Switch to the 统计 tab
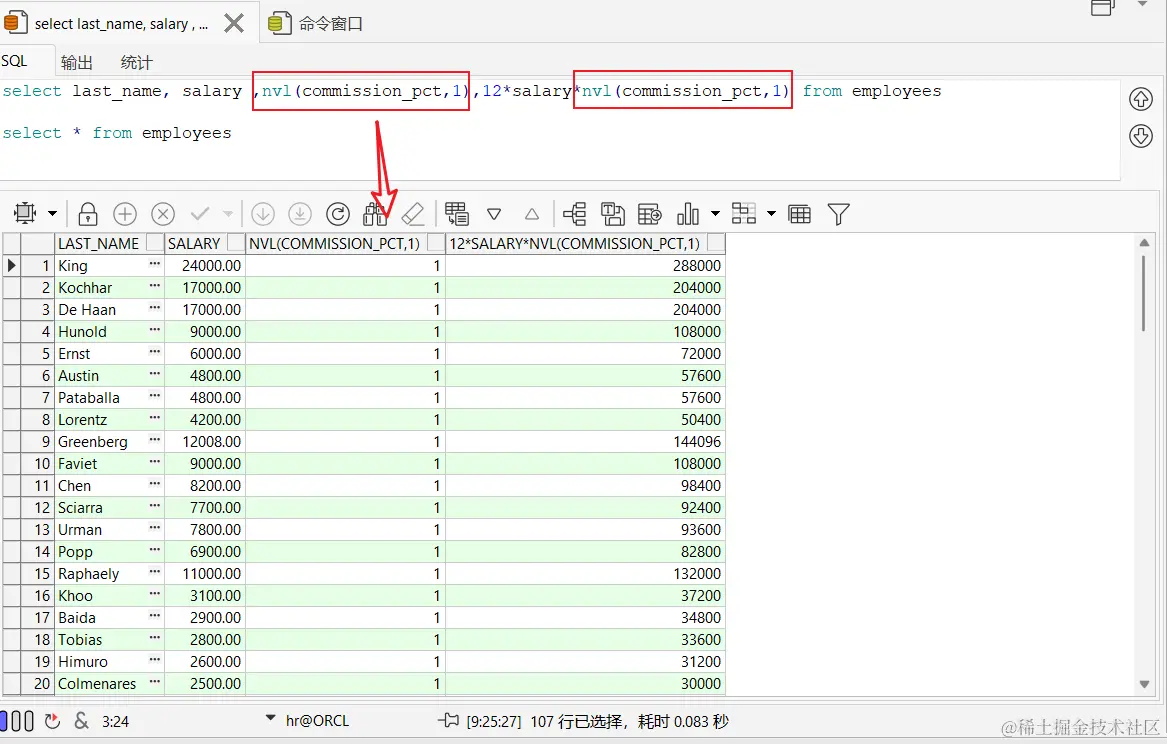The image size is (1167, 744). pos(136,62)
